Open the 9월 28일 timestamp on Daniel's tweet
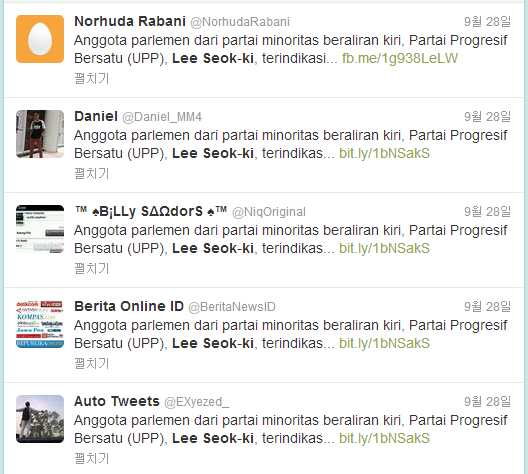This screenshot has height=474, width=528. [x=487, y=117]
